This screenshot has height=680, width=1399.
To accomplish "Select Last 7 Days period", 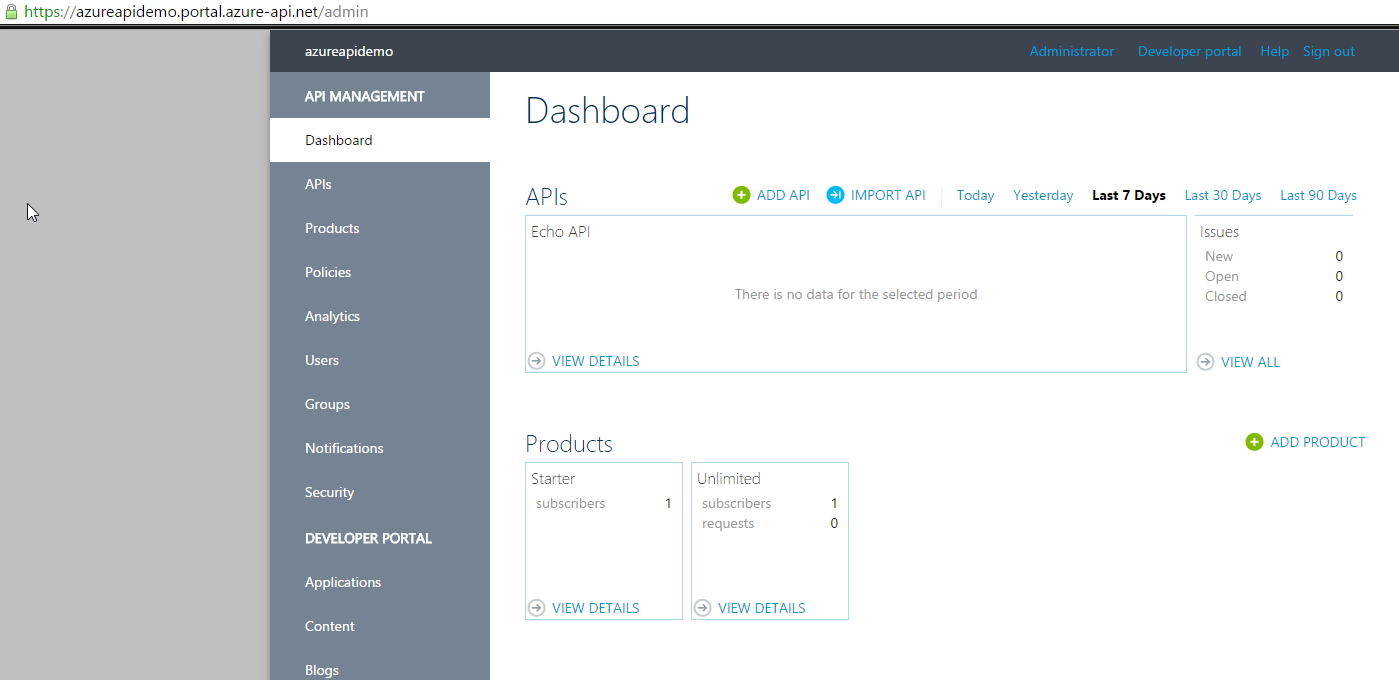I will click(1129, 195).
